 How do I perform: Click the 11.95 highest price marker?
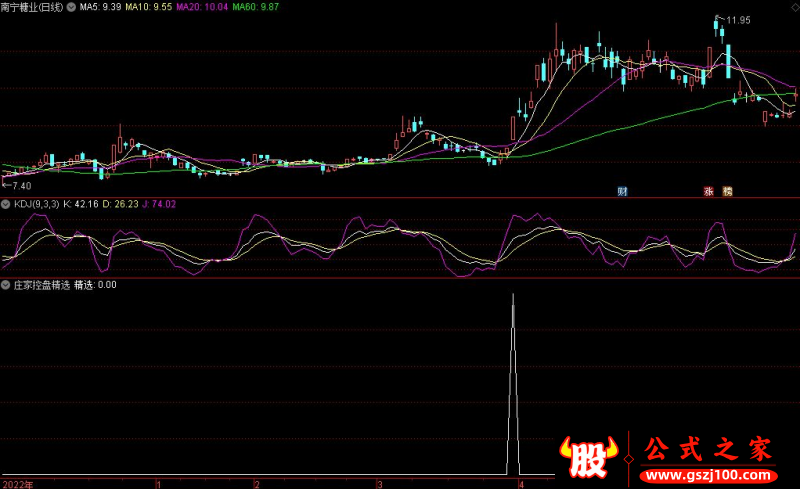pos(735,20)
